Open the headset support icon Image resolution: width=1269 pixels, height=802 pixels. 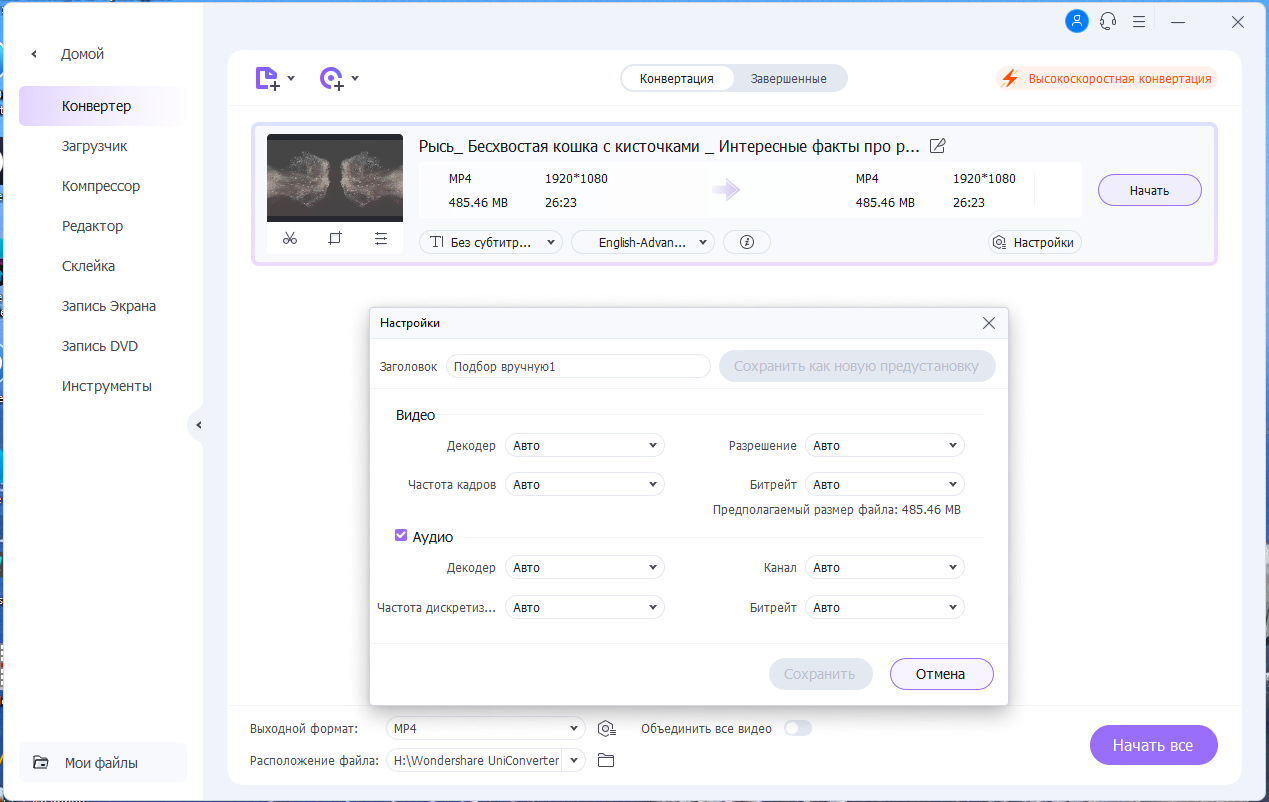(1107, 21)
